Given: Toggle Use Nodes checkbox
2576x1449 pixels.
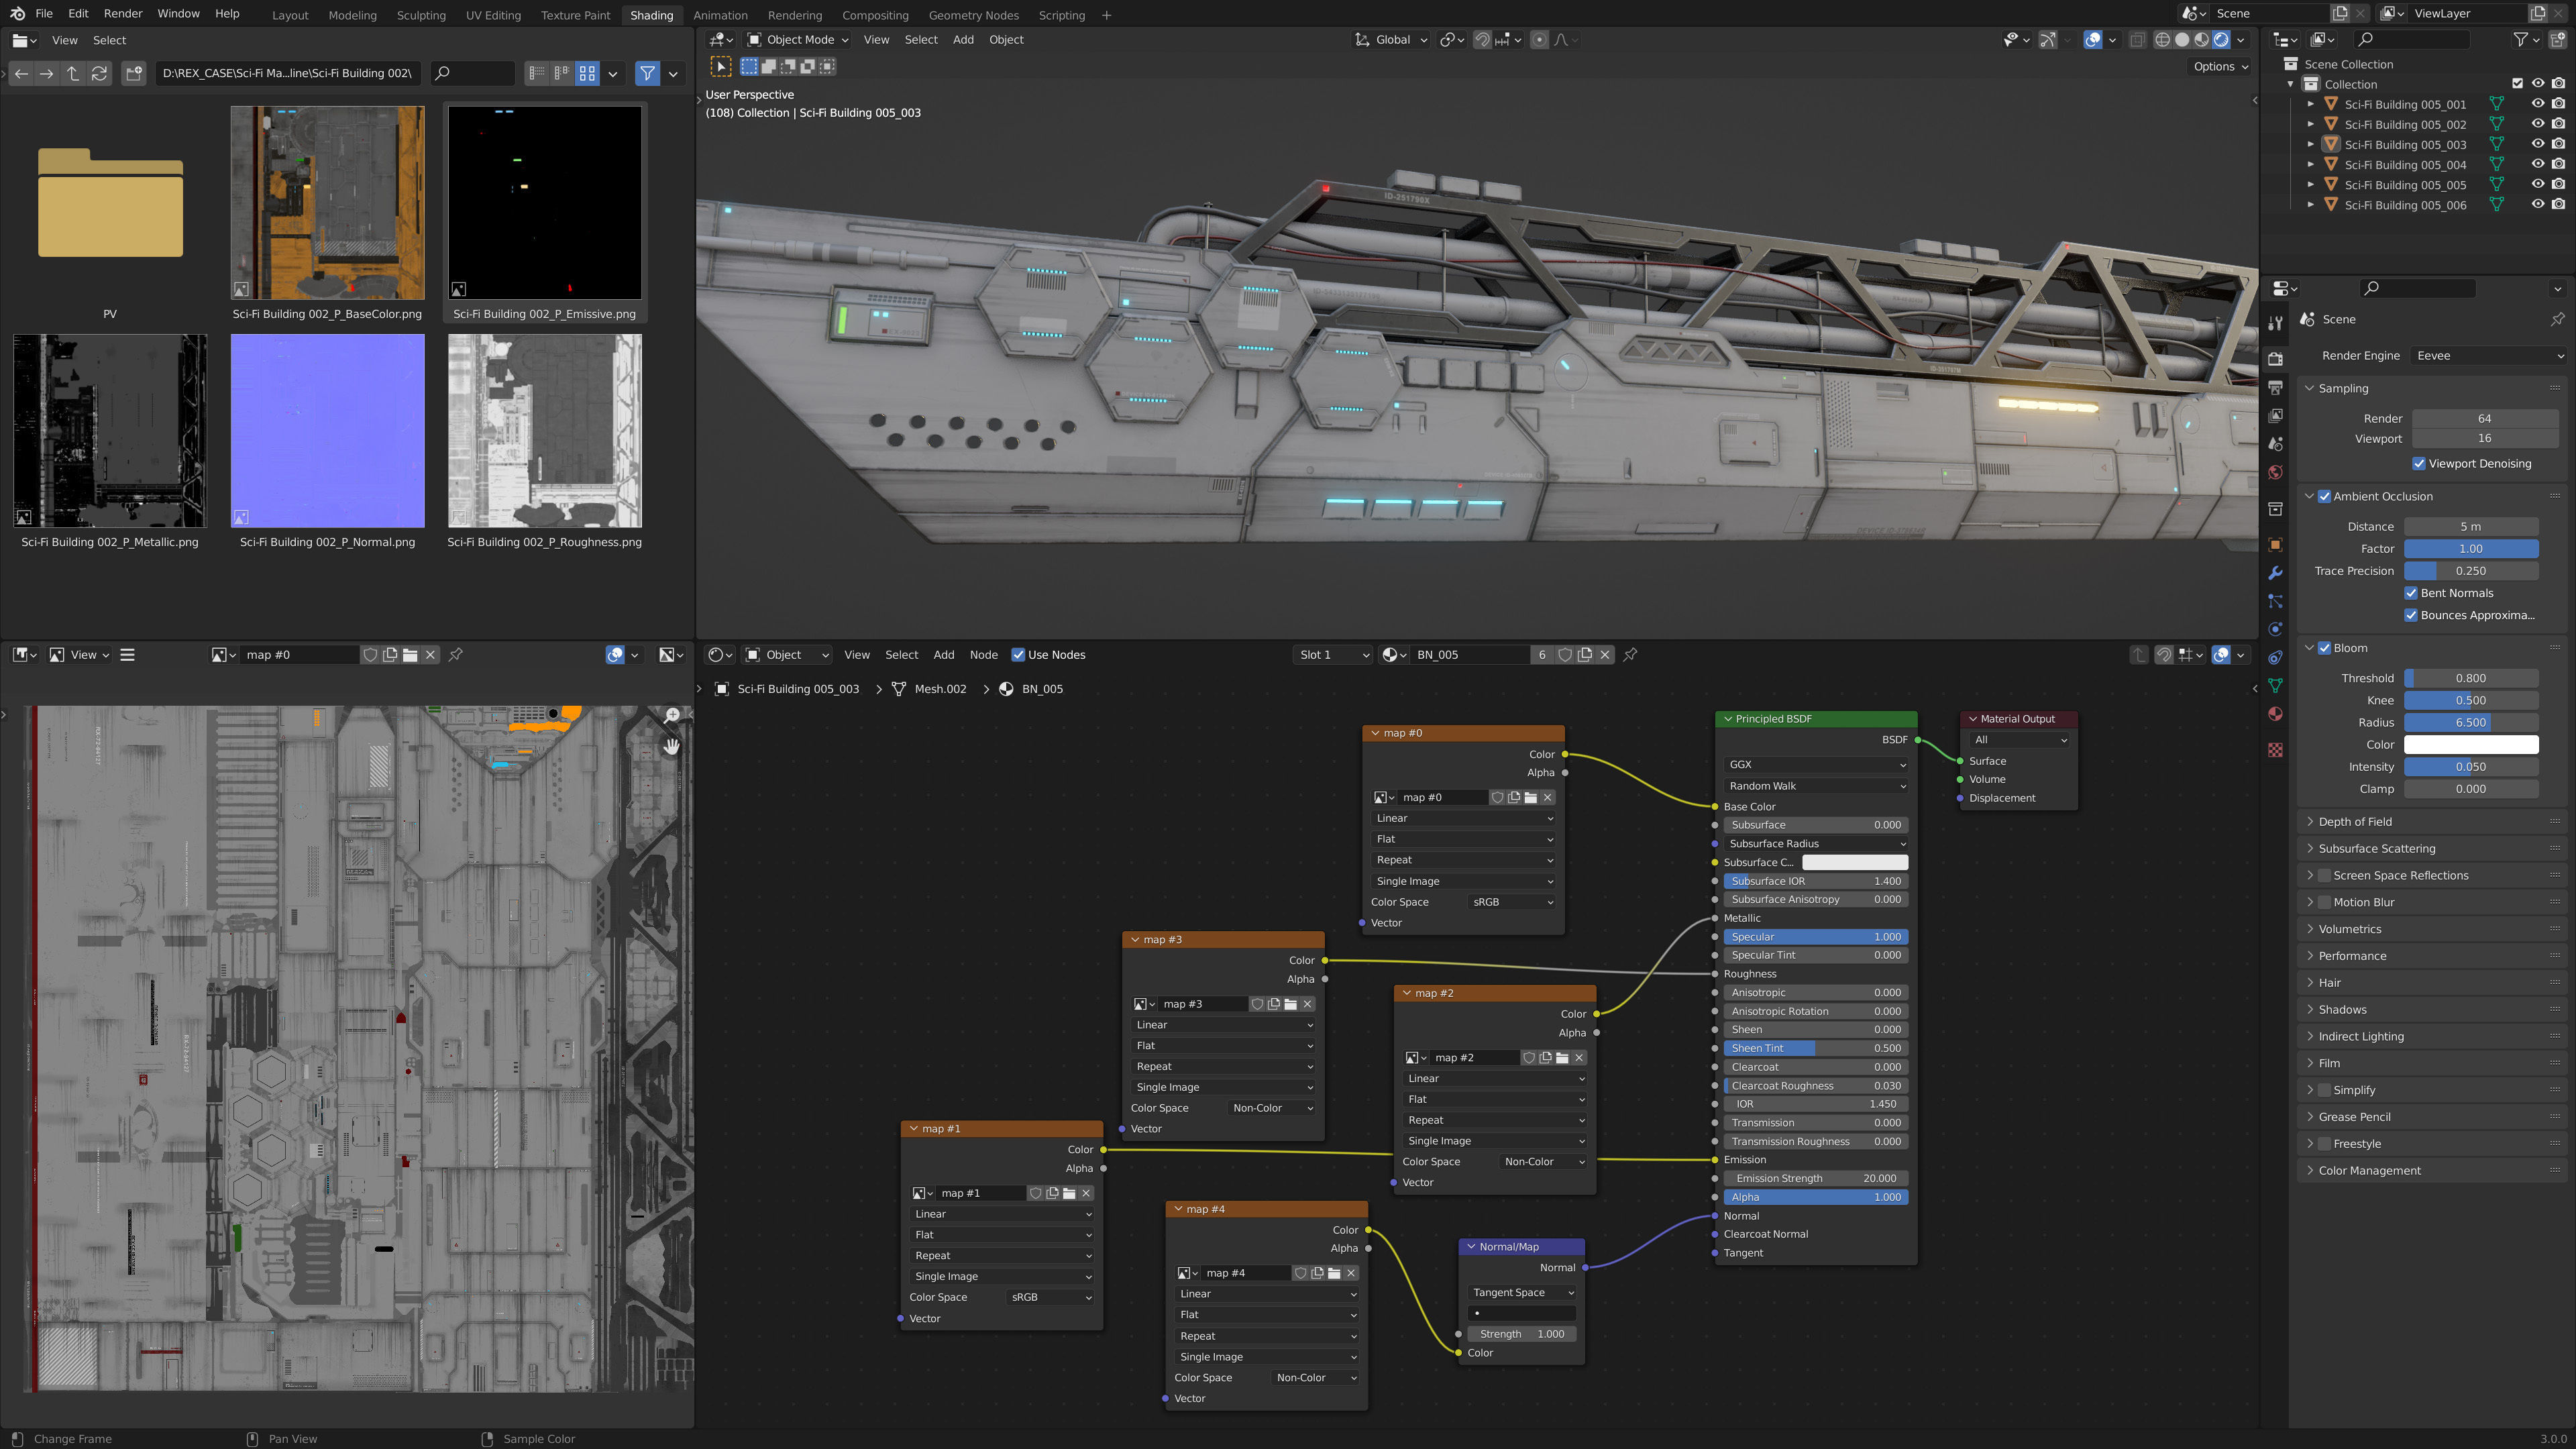Looking at the screenshot, I should click(x=1018, y=655).
